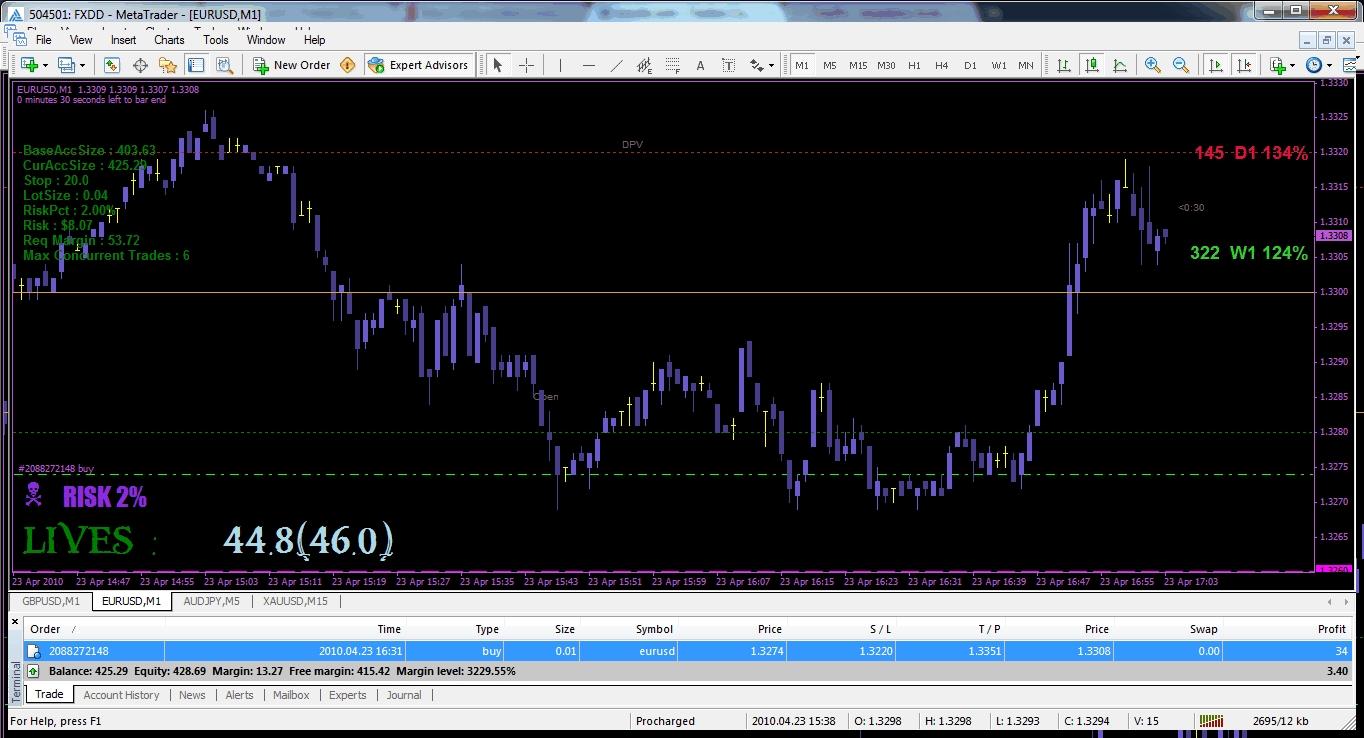Click the Zoom In magnifier icon
Viewport: 1364px width, 738px height.
[x=1153, y=65]
